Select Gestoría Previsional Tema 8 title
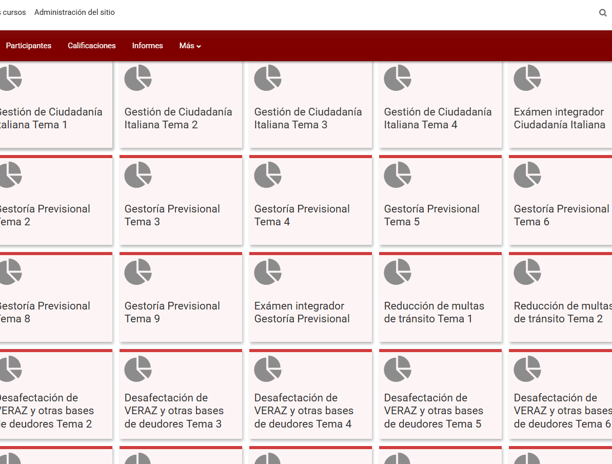The width and height of the screenshot is (612, 464). point(45,312)
